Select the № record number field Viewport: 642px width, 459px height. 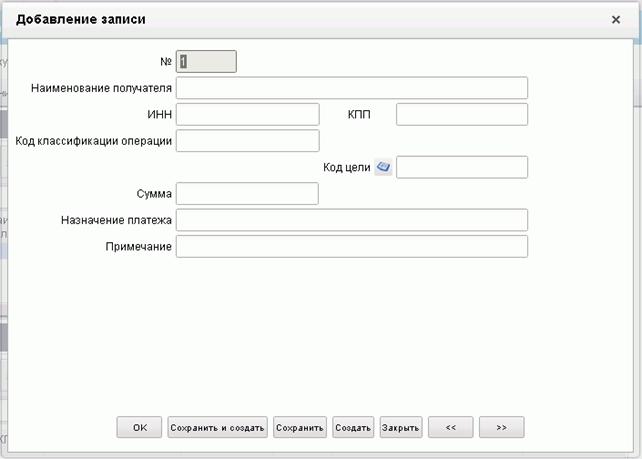206,61
